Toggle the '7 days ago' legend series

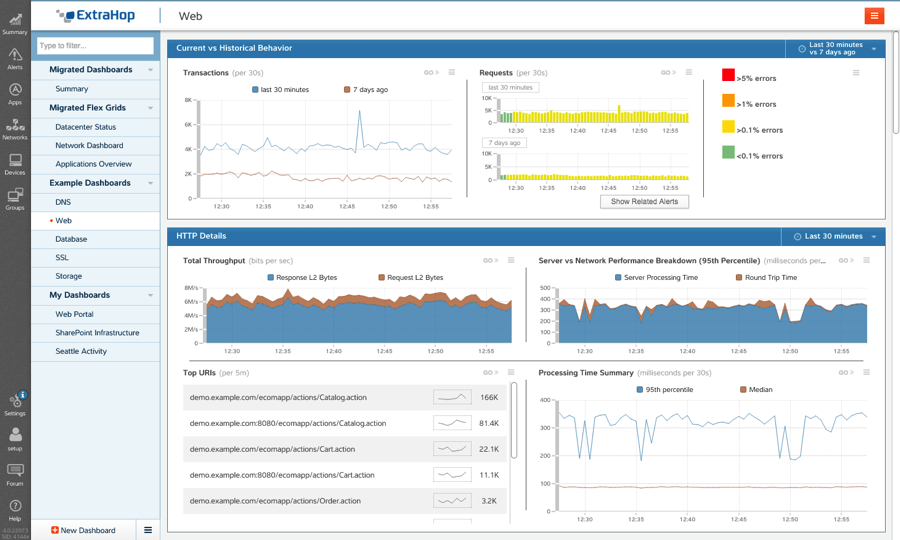coord(366,90)
